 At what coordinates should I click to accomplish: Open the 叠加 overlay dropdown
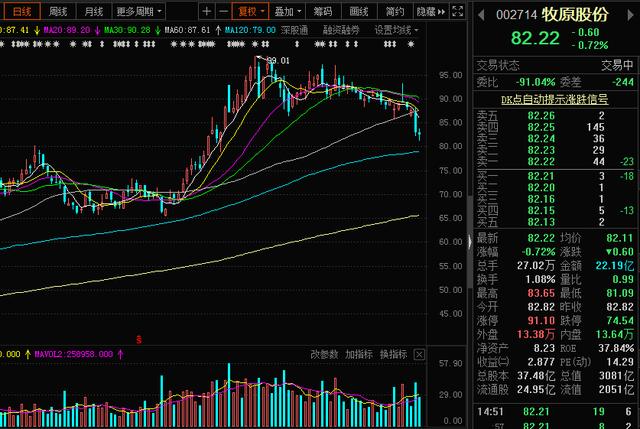(289, 12)
